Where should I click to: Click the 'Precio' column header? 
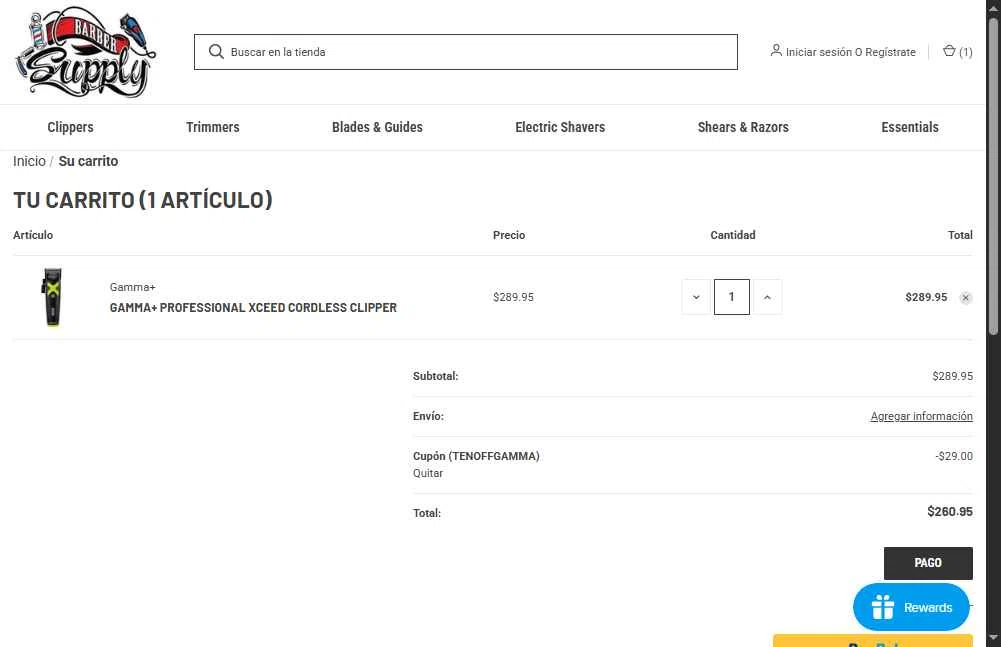(x=509, y=235)
